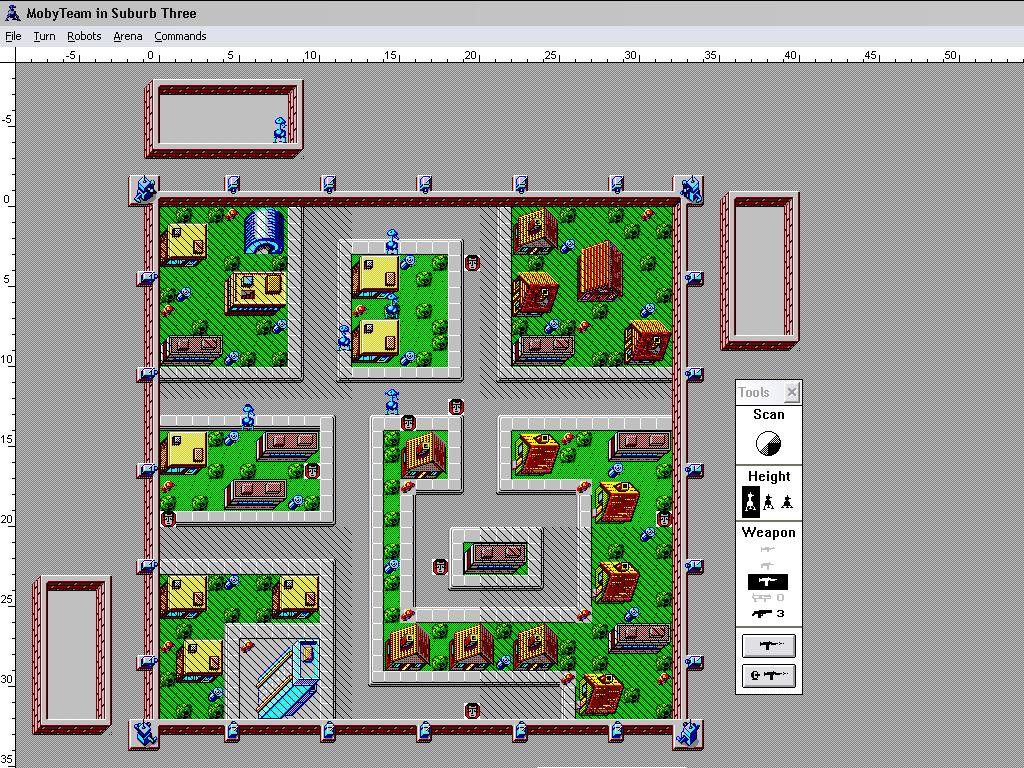Screen dimensions: 1024x768
Task: Click the "Tools" palette title
Action: click(754, 392)
